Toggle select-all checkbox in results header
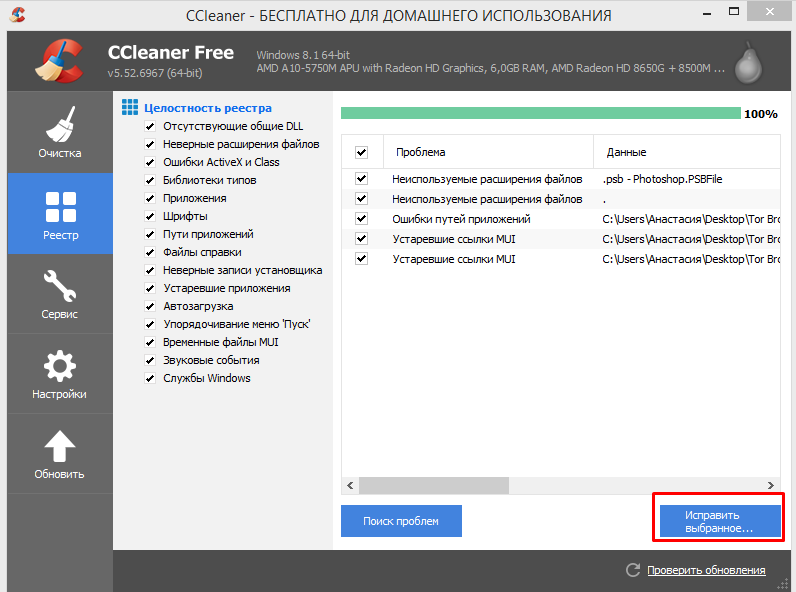Viewport: 796px width, 592px height. (361, 152)
